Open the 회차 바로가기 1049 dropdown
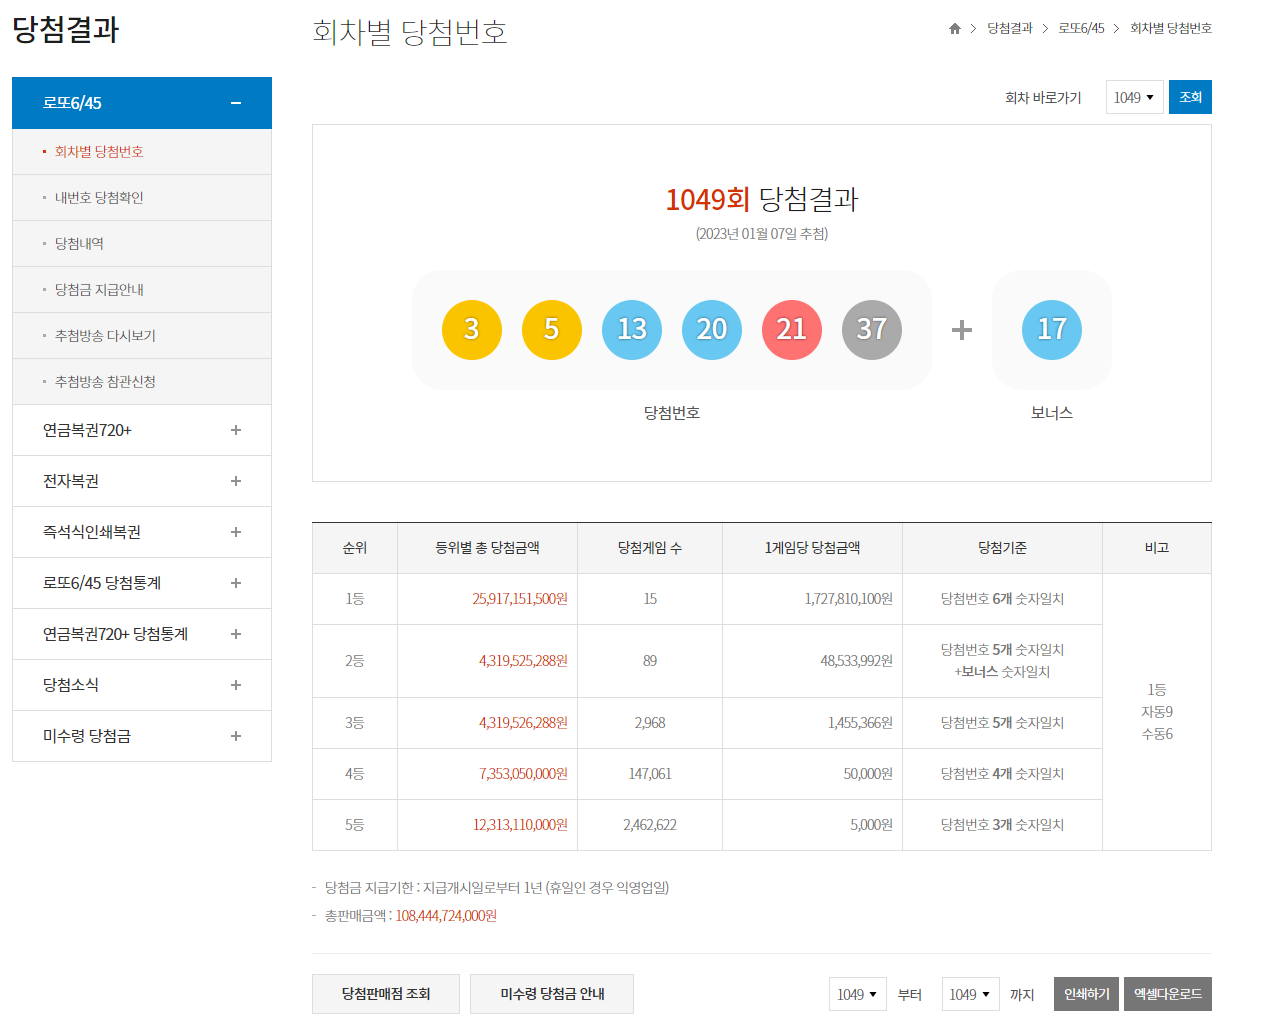 (x=1134, y=97)
